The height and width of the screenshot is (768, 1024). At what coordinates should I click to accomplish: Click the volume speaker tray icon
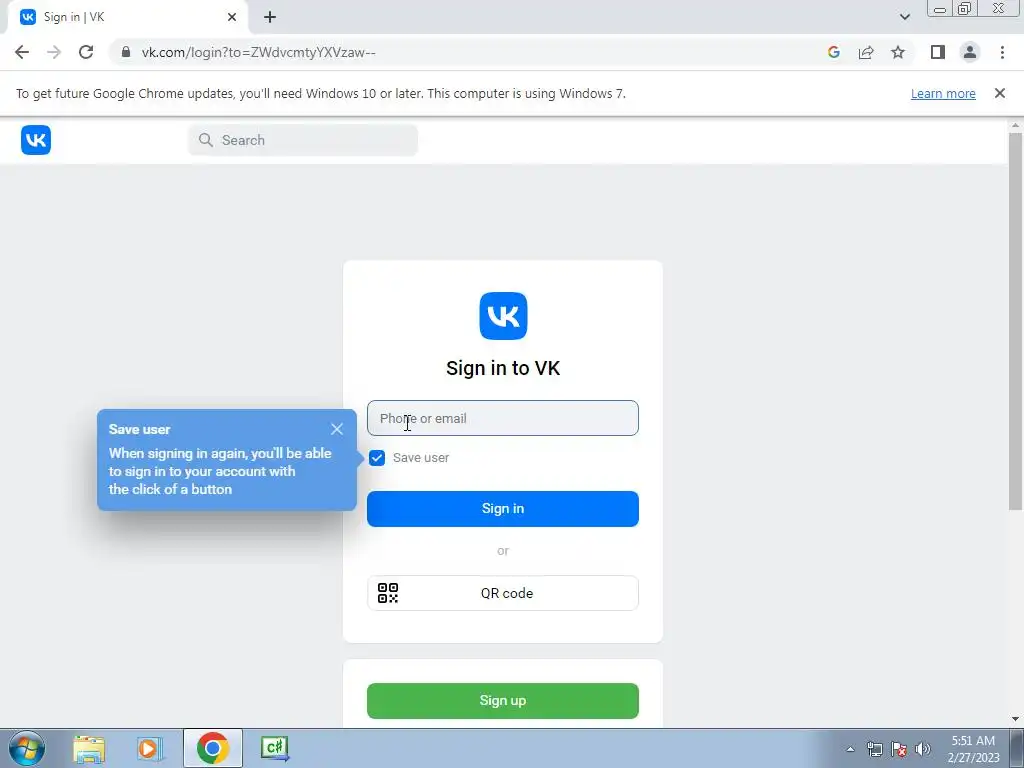click(923, 749)
